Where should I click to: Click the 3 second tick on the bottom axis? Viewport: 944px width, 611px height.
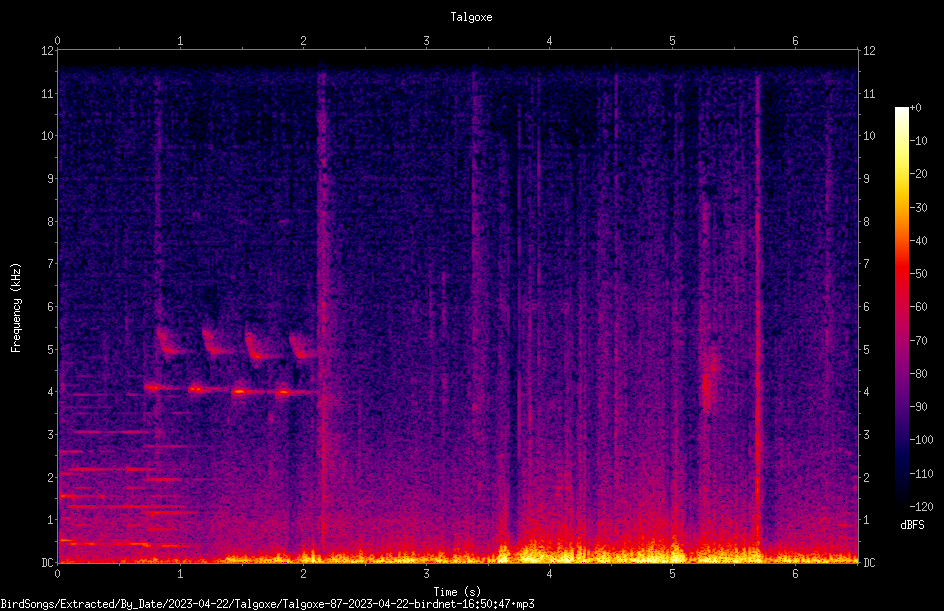tap(426, 574)
